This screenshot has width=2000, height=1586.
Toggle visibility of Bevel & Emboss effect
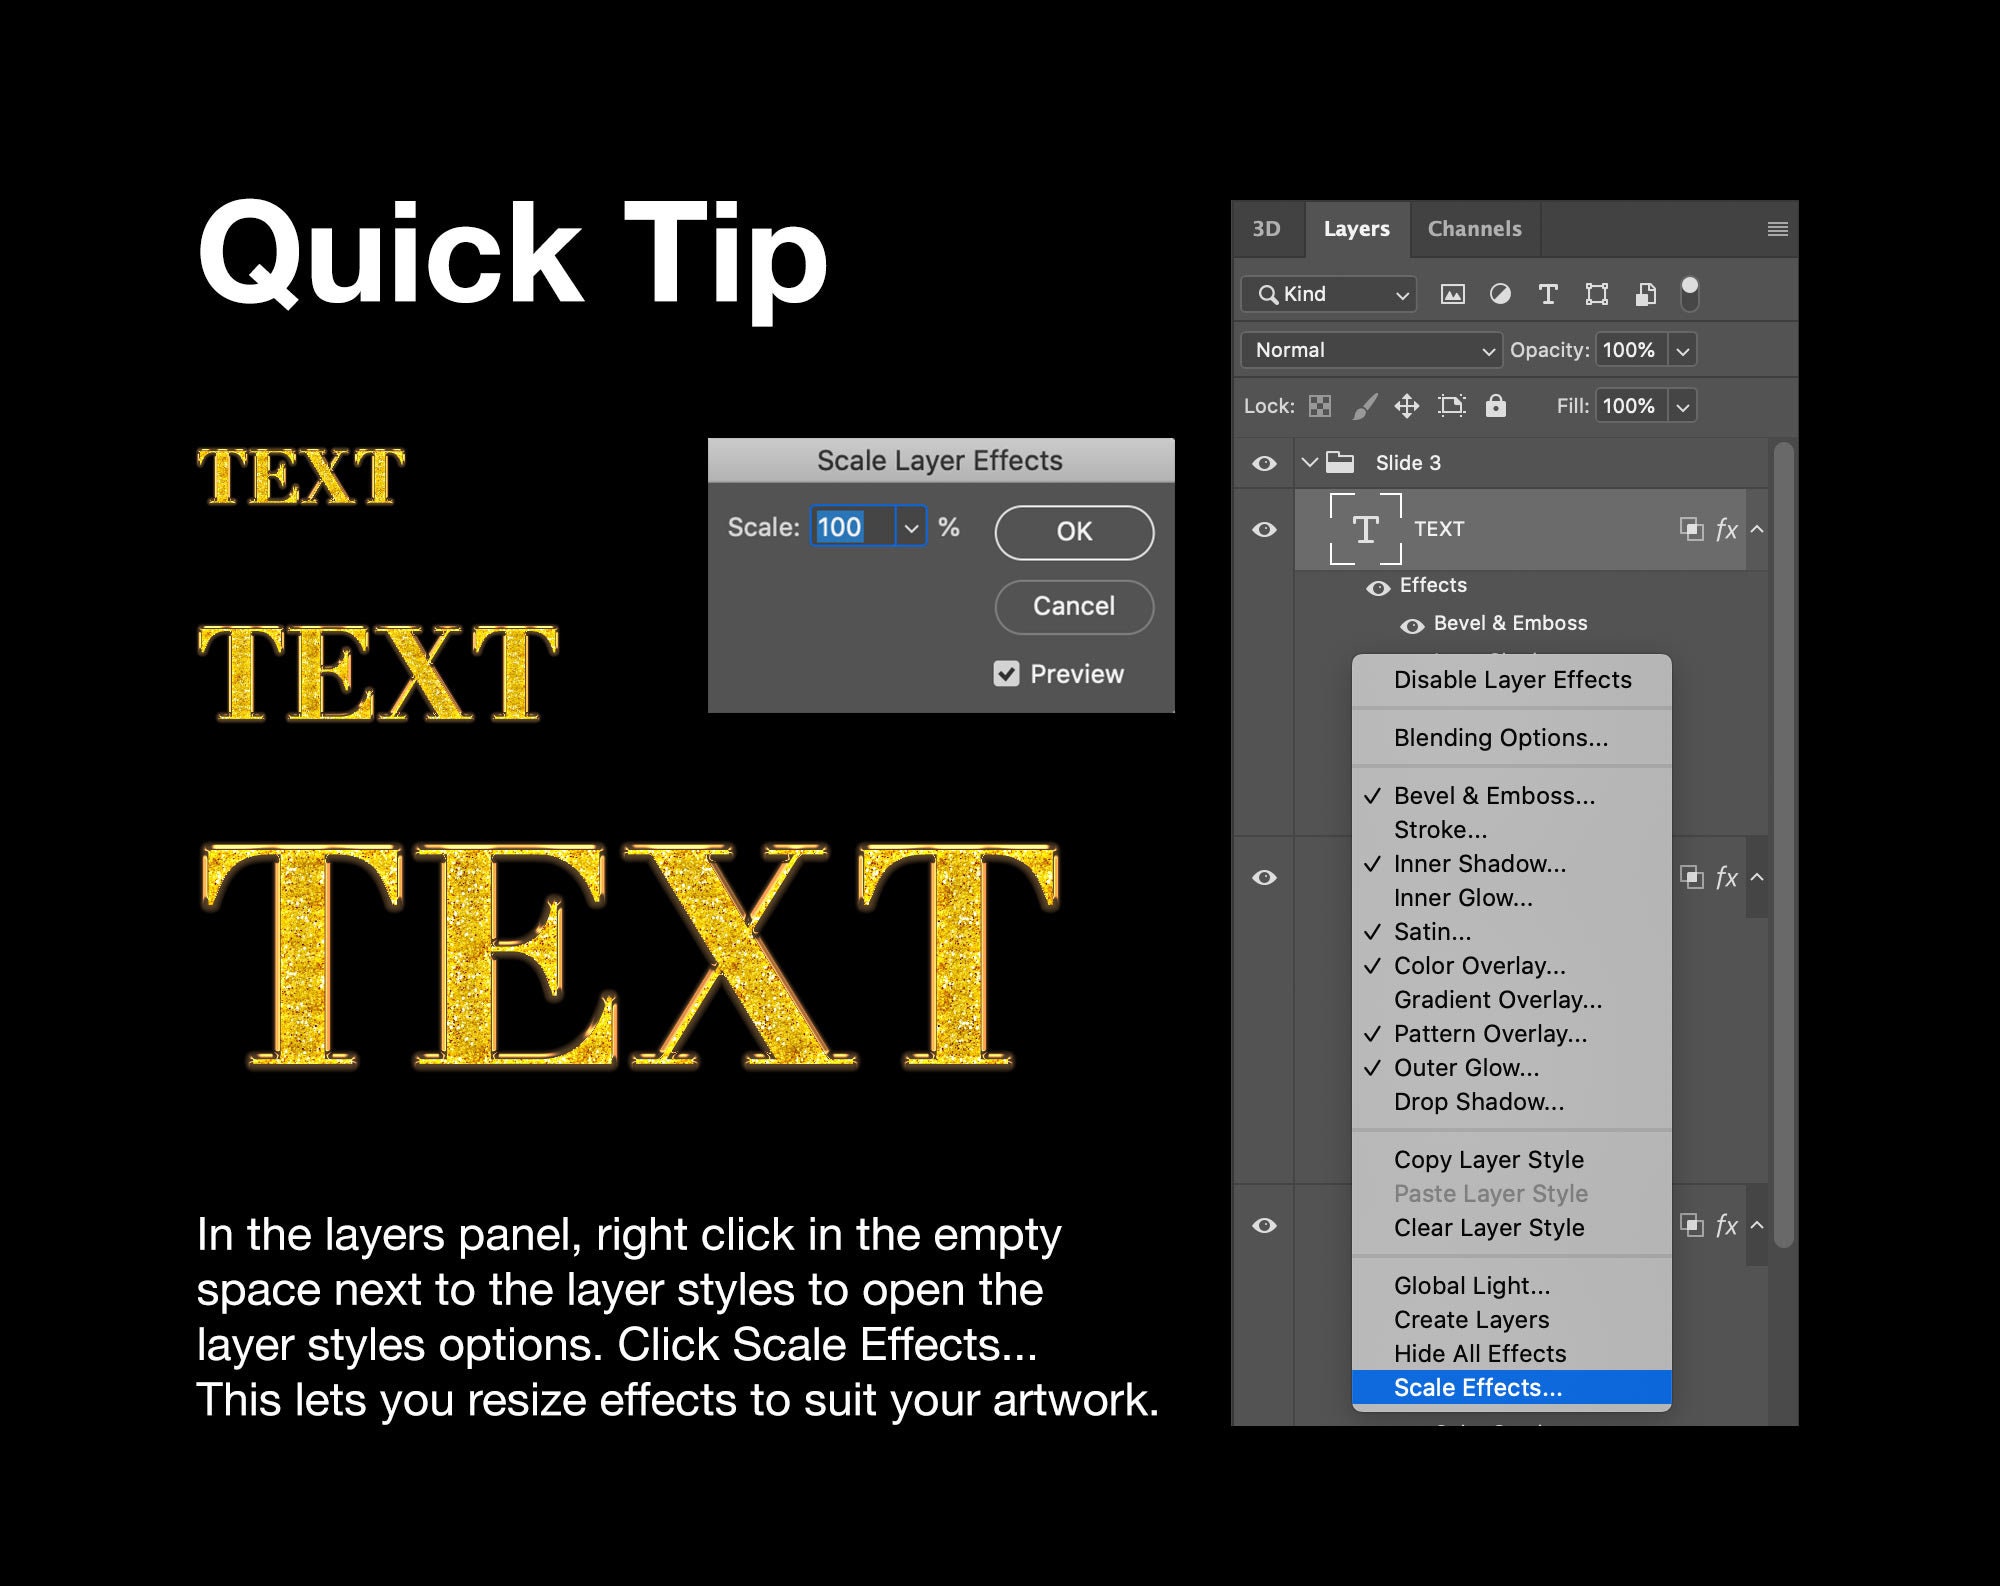[1413, 624]
